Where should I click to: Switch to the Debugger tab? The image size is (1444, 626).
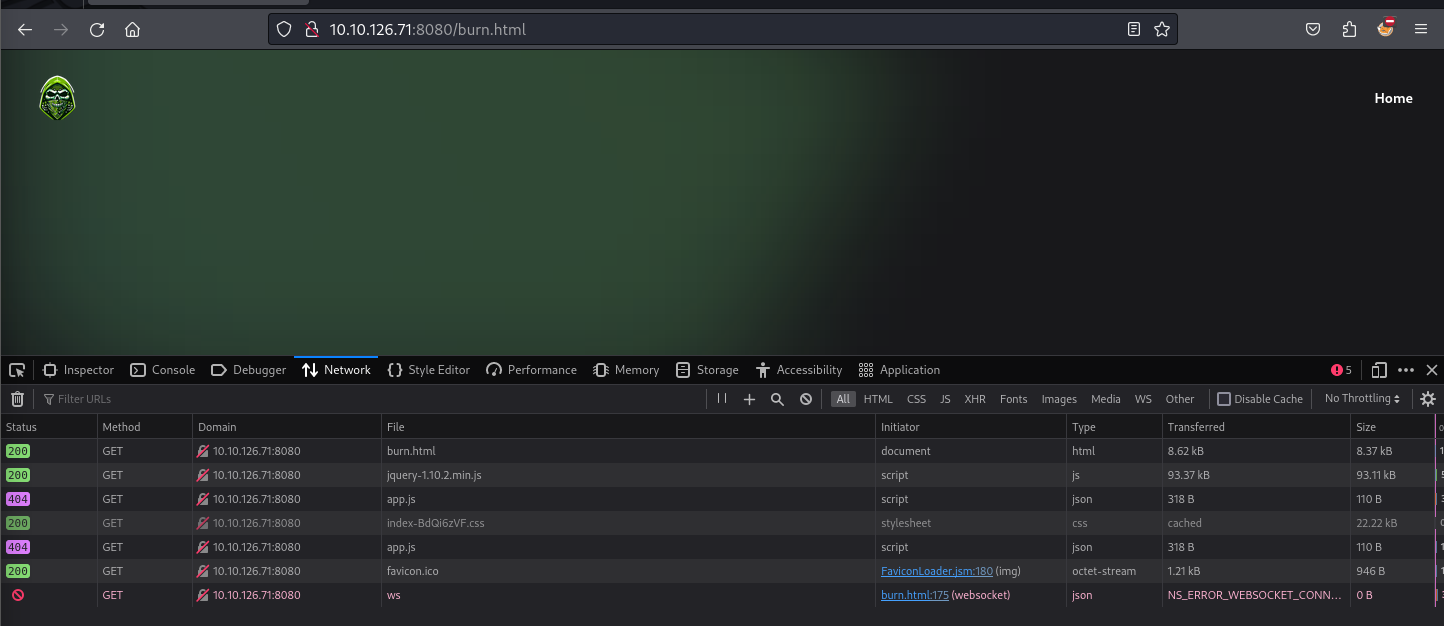tap(249, 370)
